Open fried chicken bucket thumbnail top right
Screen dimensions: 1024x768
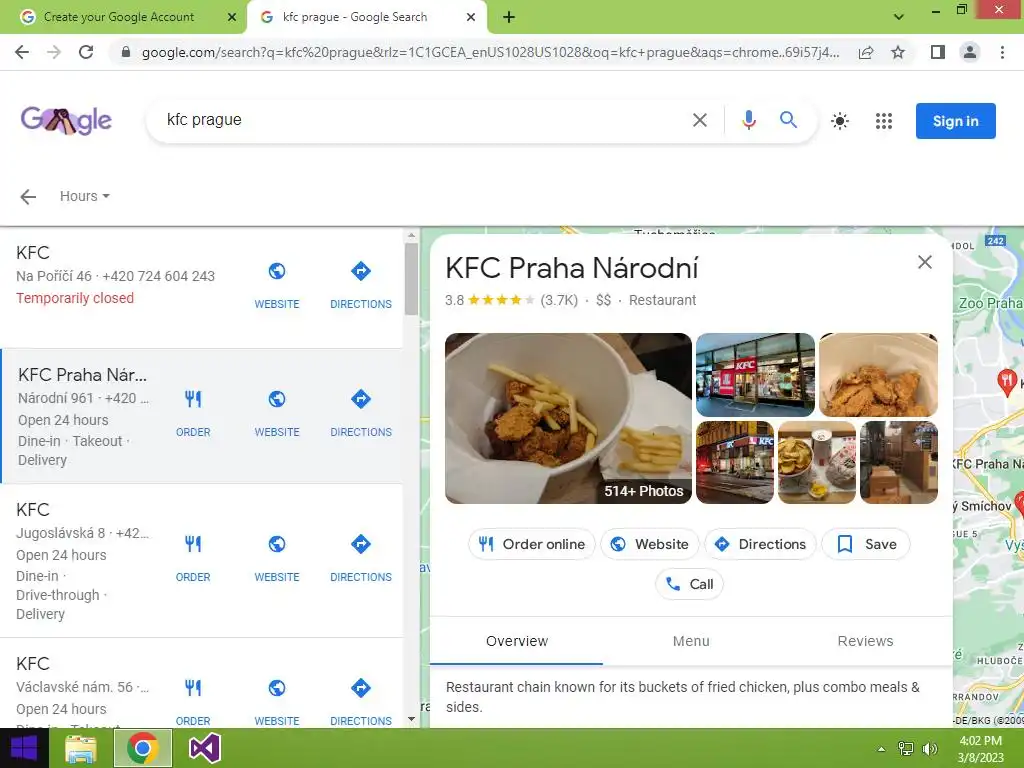tap(878, 375)
